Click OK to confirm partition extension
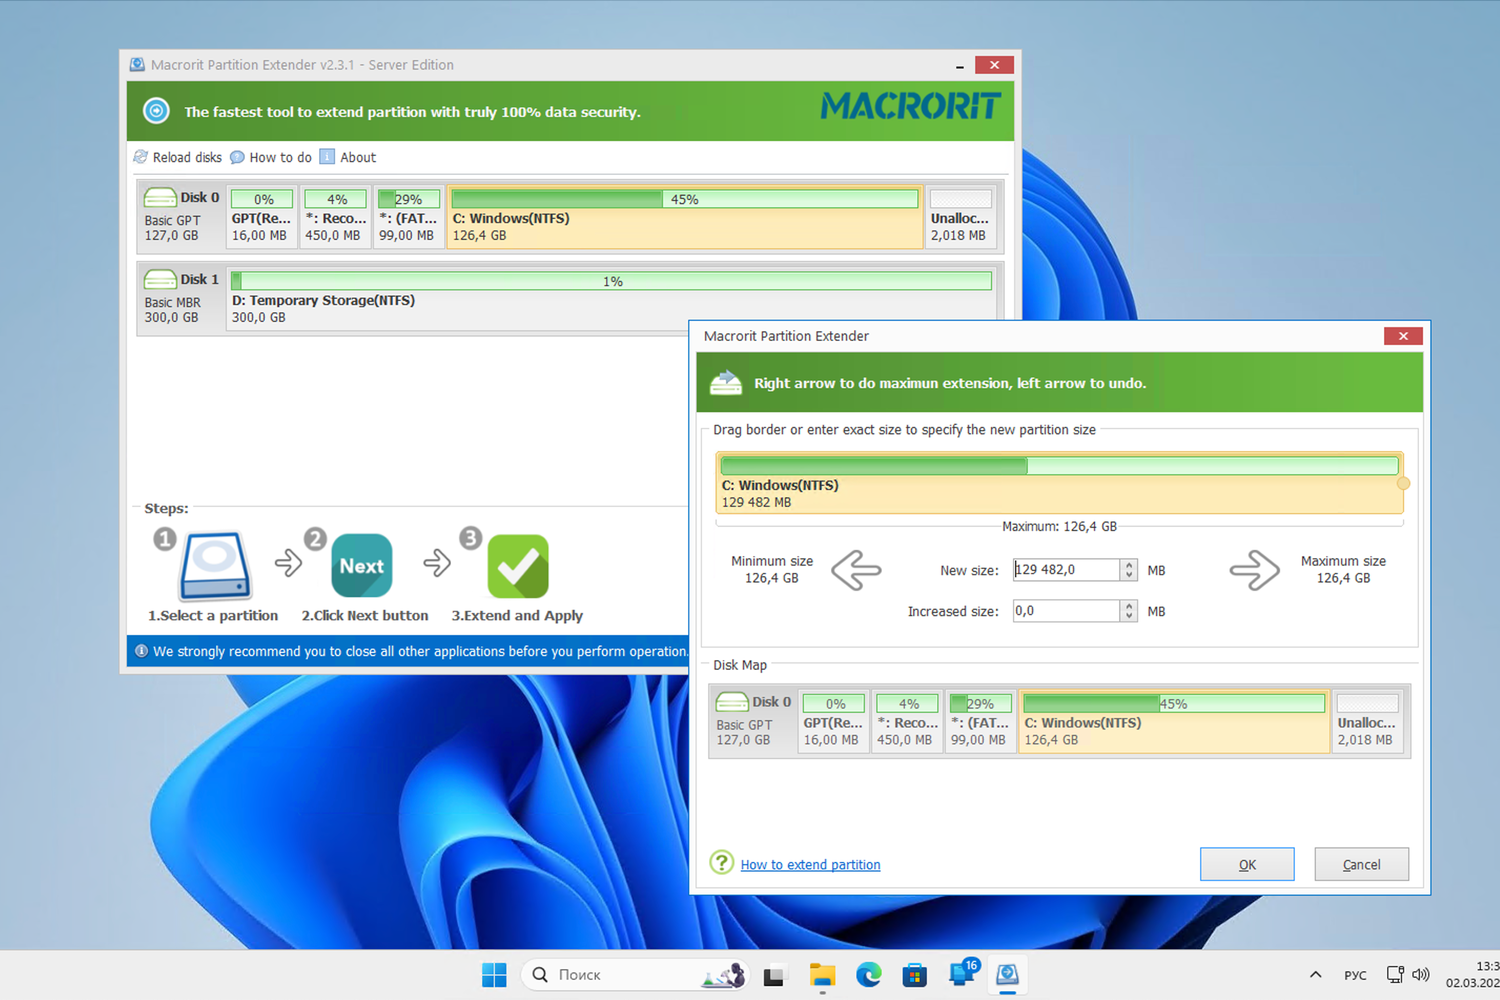 (x=1247, y=864)
